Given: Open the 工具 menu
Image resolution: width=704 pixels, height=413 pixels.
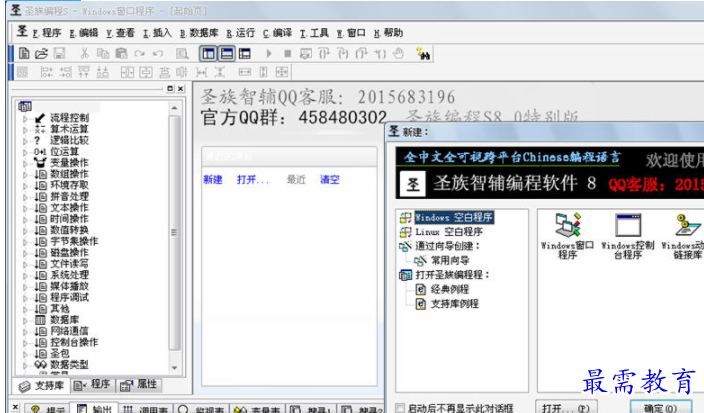Looking at the screenshot, I should coord(314,33).
